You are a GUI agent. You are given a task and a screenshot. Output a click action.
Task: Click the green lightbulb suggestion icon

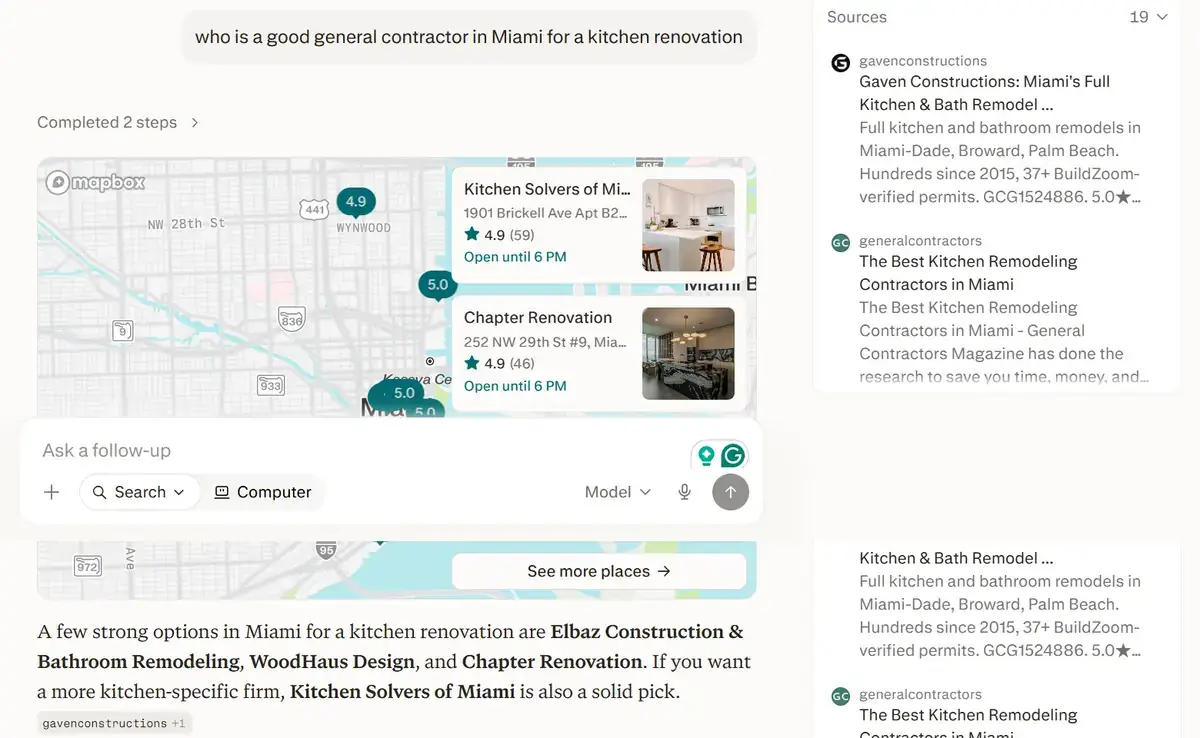point(706,457)
